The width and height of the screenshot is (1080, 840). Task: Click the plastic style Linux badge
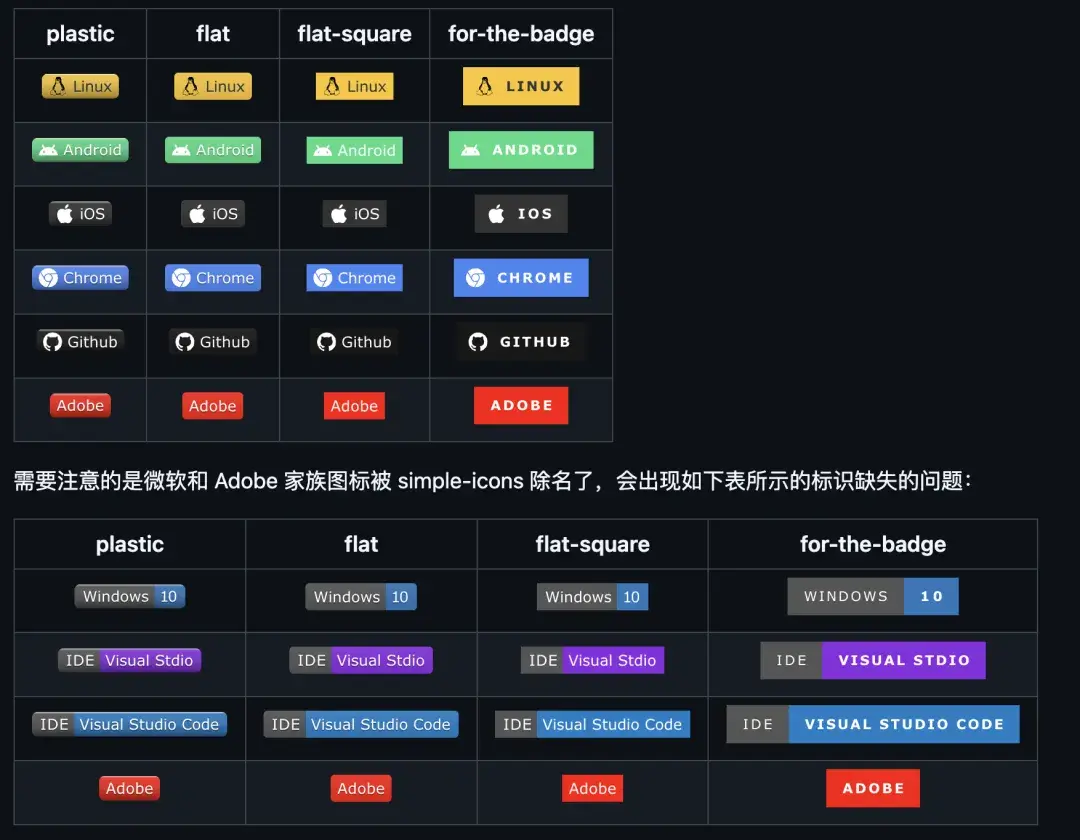[x=81, y=86]
